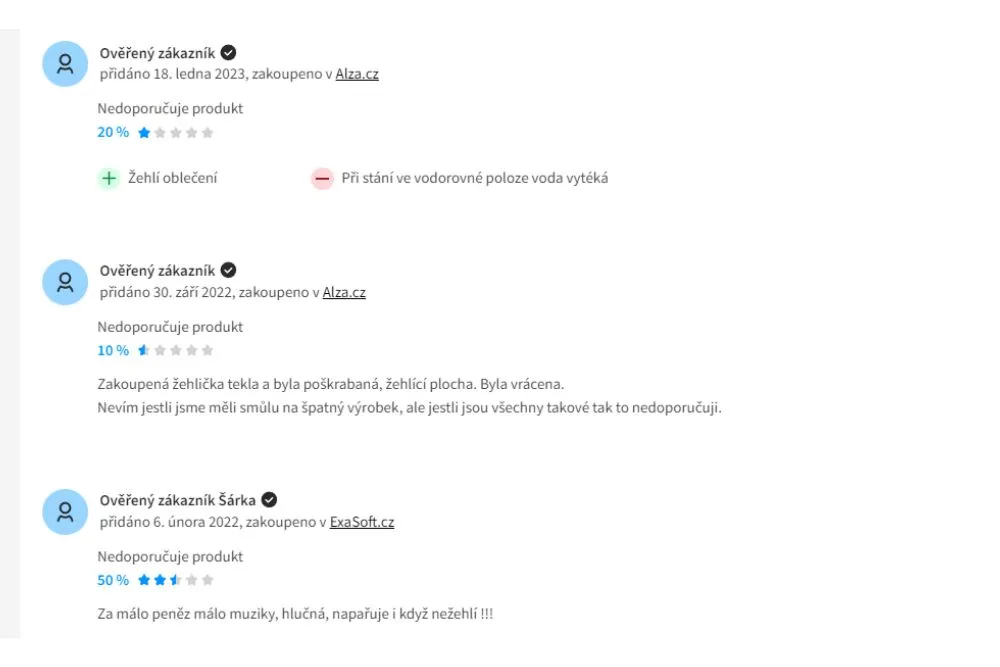Click the negative comment about water leaking horizontally
This screenshot has width=1000, height=667.
tap(474, 178)
